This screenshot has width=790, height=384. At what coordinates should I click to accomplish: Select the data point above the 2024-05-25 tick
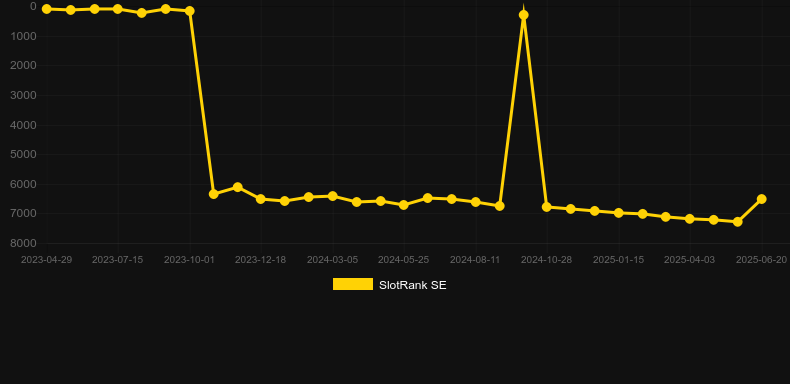404,205
